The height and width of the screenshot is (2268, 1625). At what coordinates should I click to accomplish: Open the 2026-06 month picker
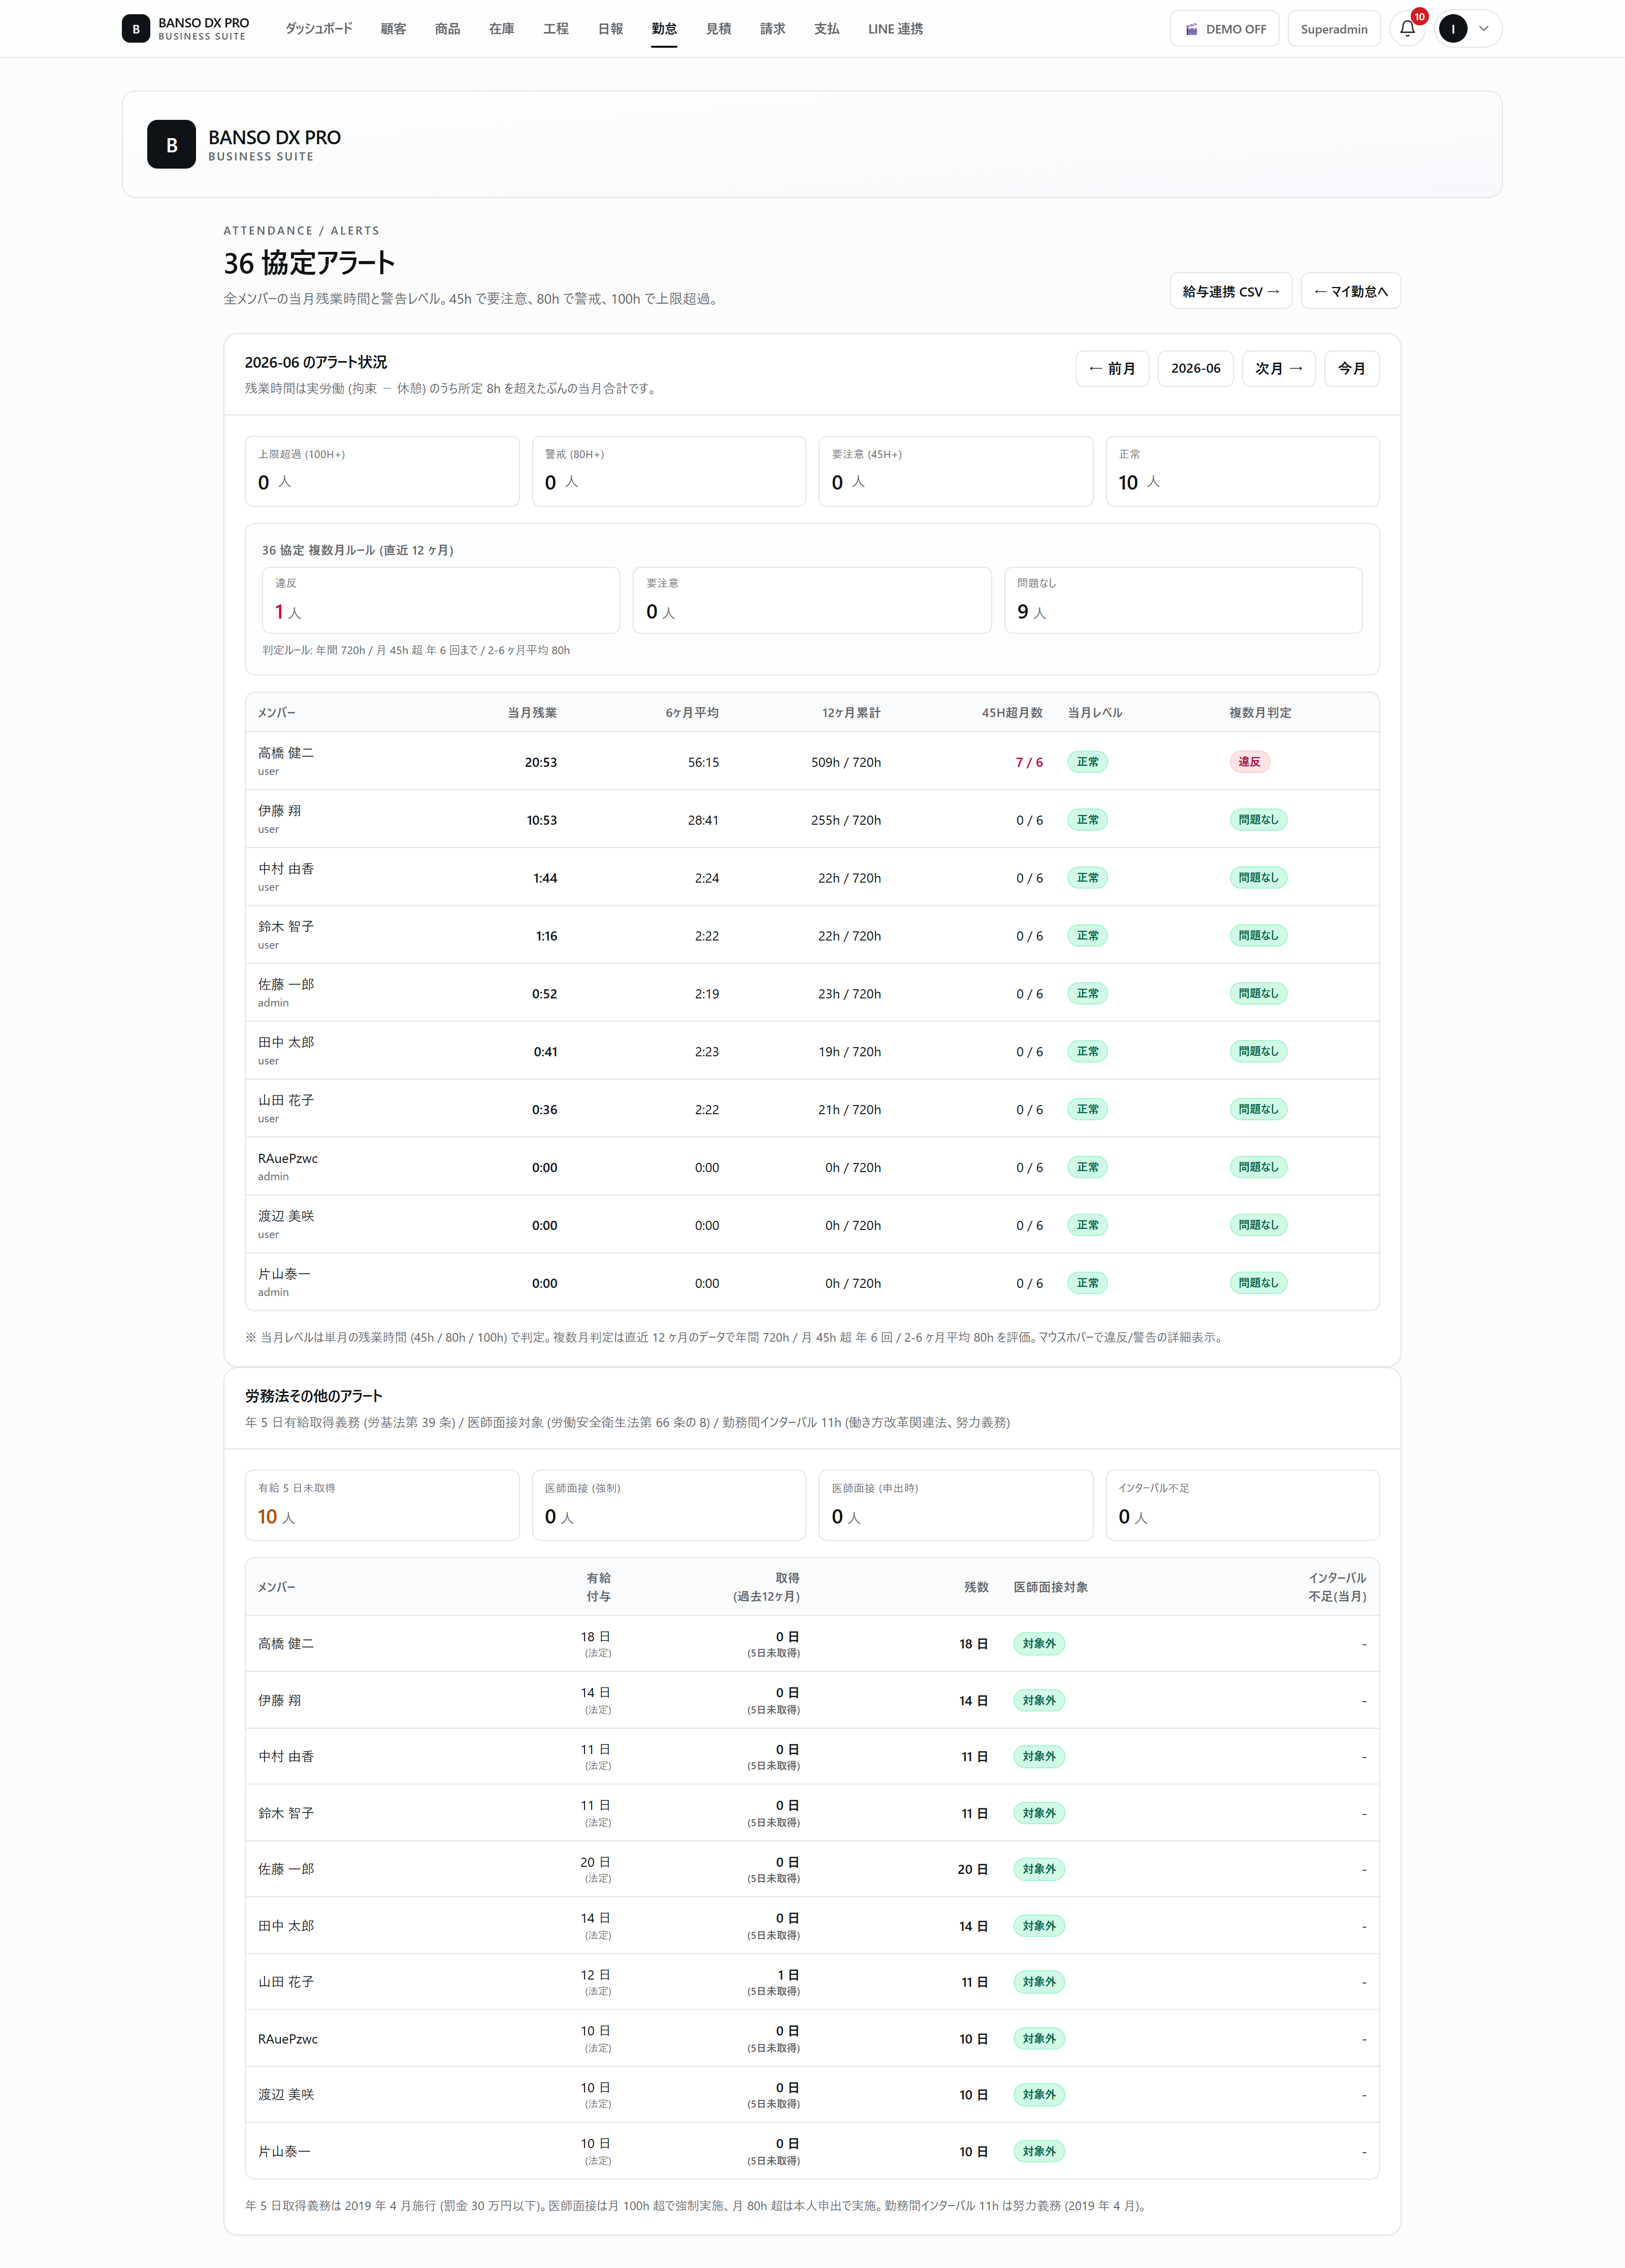click(x=1196, y=368)
